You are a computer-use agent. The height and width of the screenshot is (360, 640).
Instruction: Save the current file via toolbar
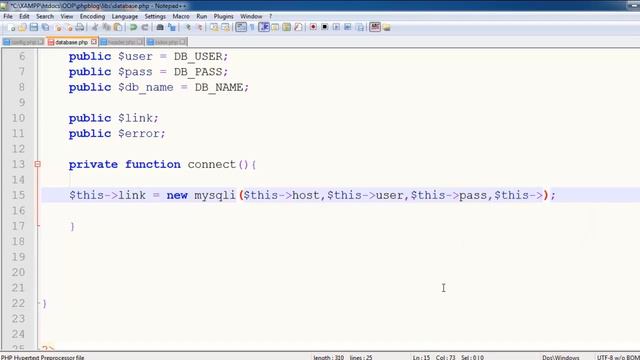click(33, 27)
